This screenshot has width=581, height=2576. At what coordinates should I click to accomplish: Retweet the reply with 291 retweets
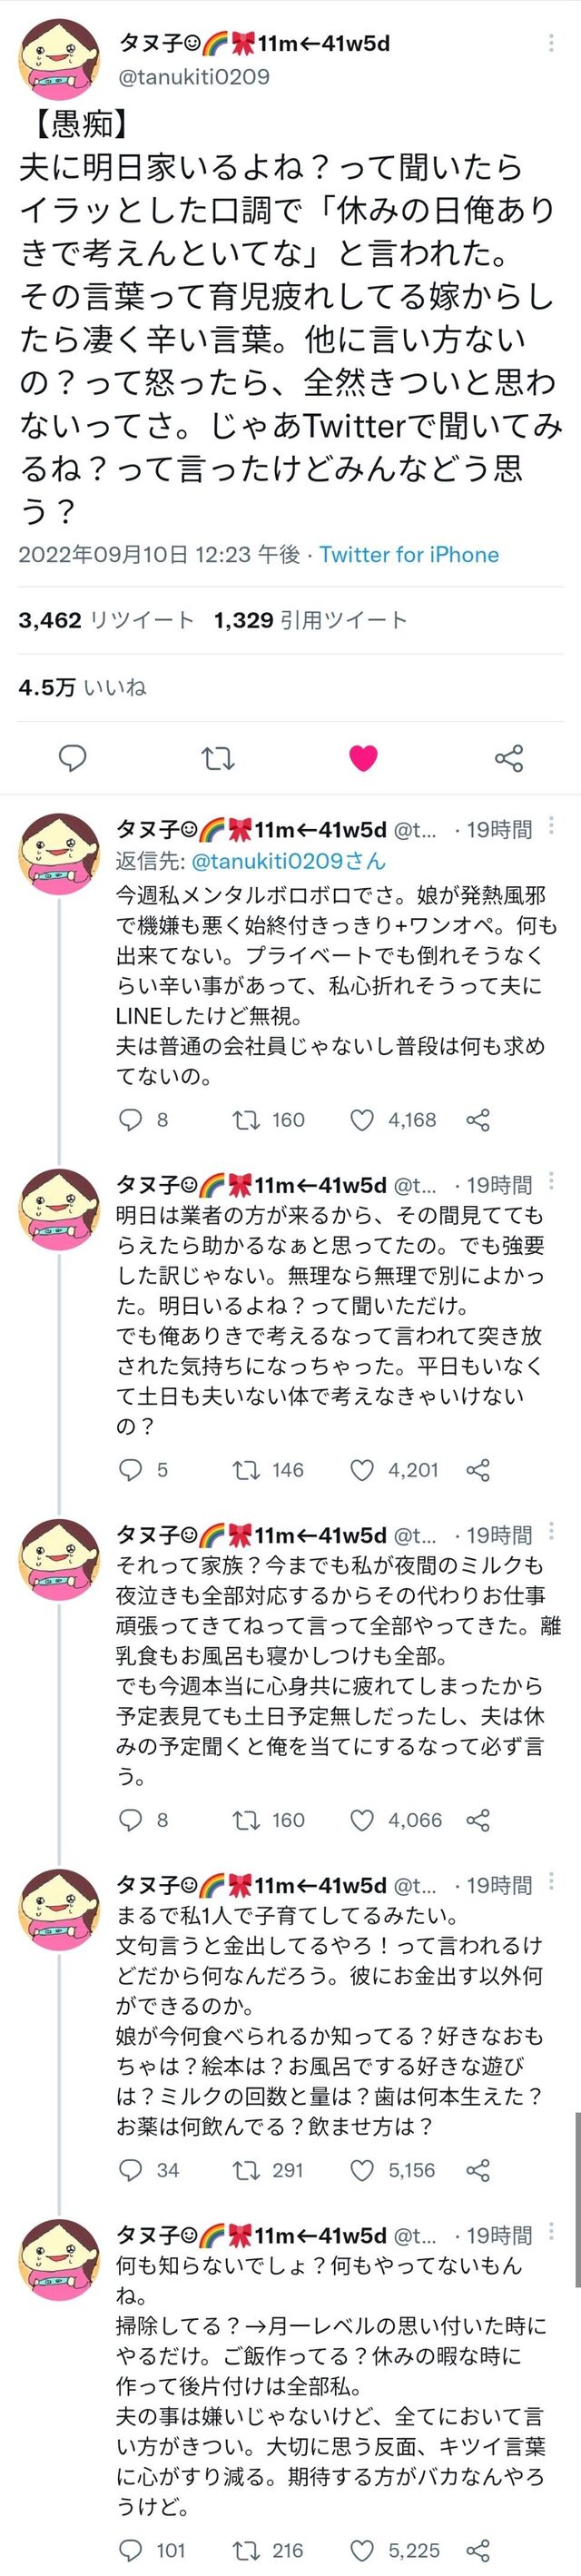pyautogui.click(x=246, y=2170)
